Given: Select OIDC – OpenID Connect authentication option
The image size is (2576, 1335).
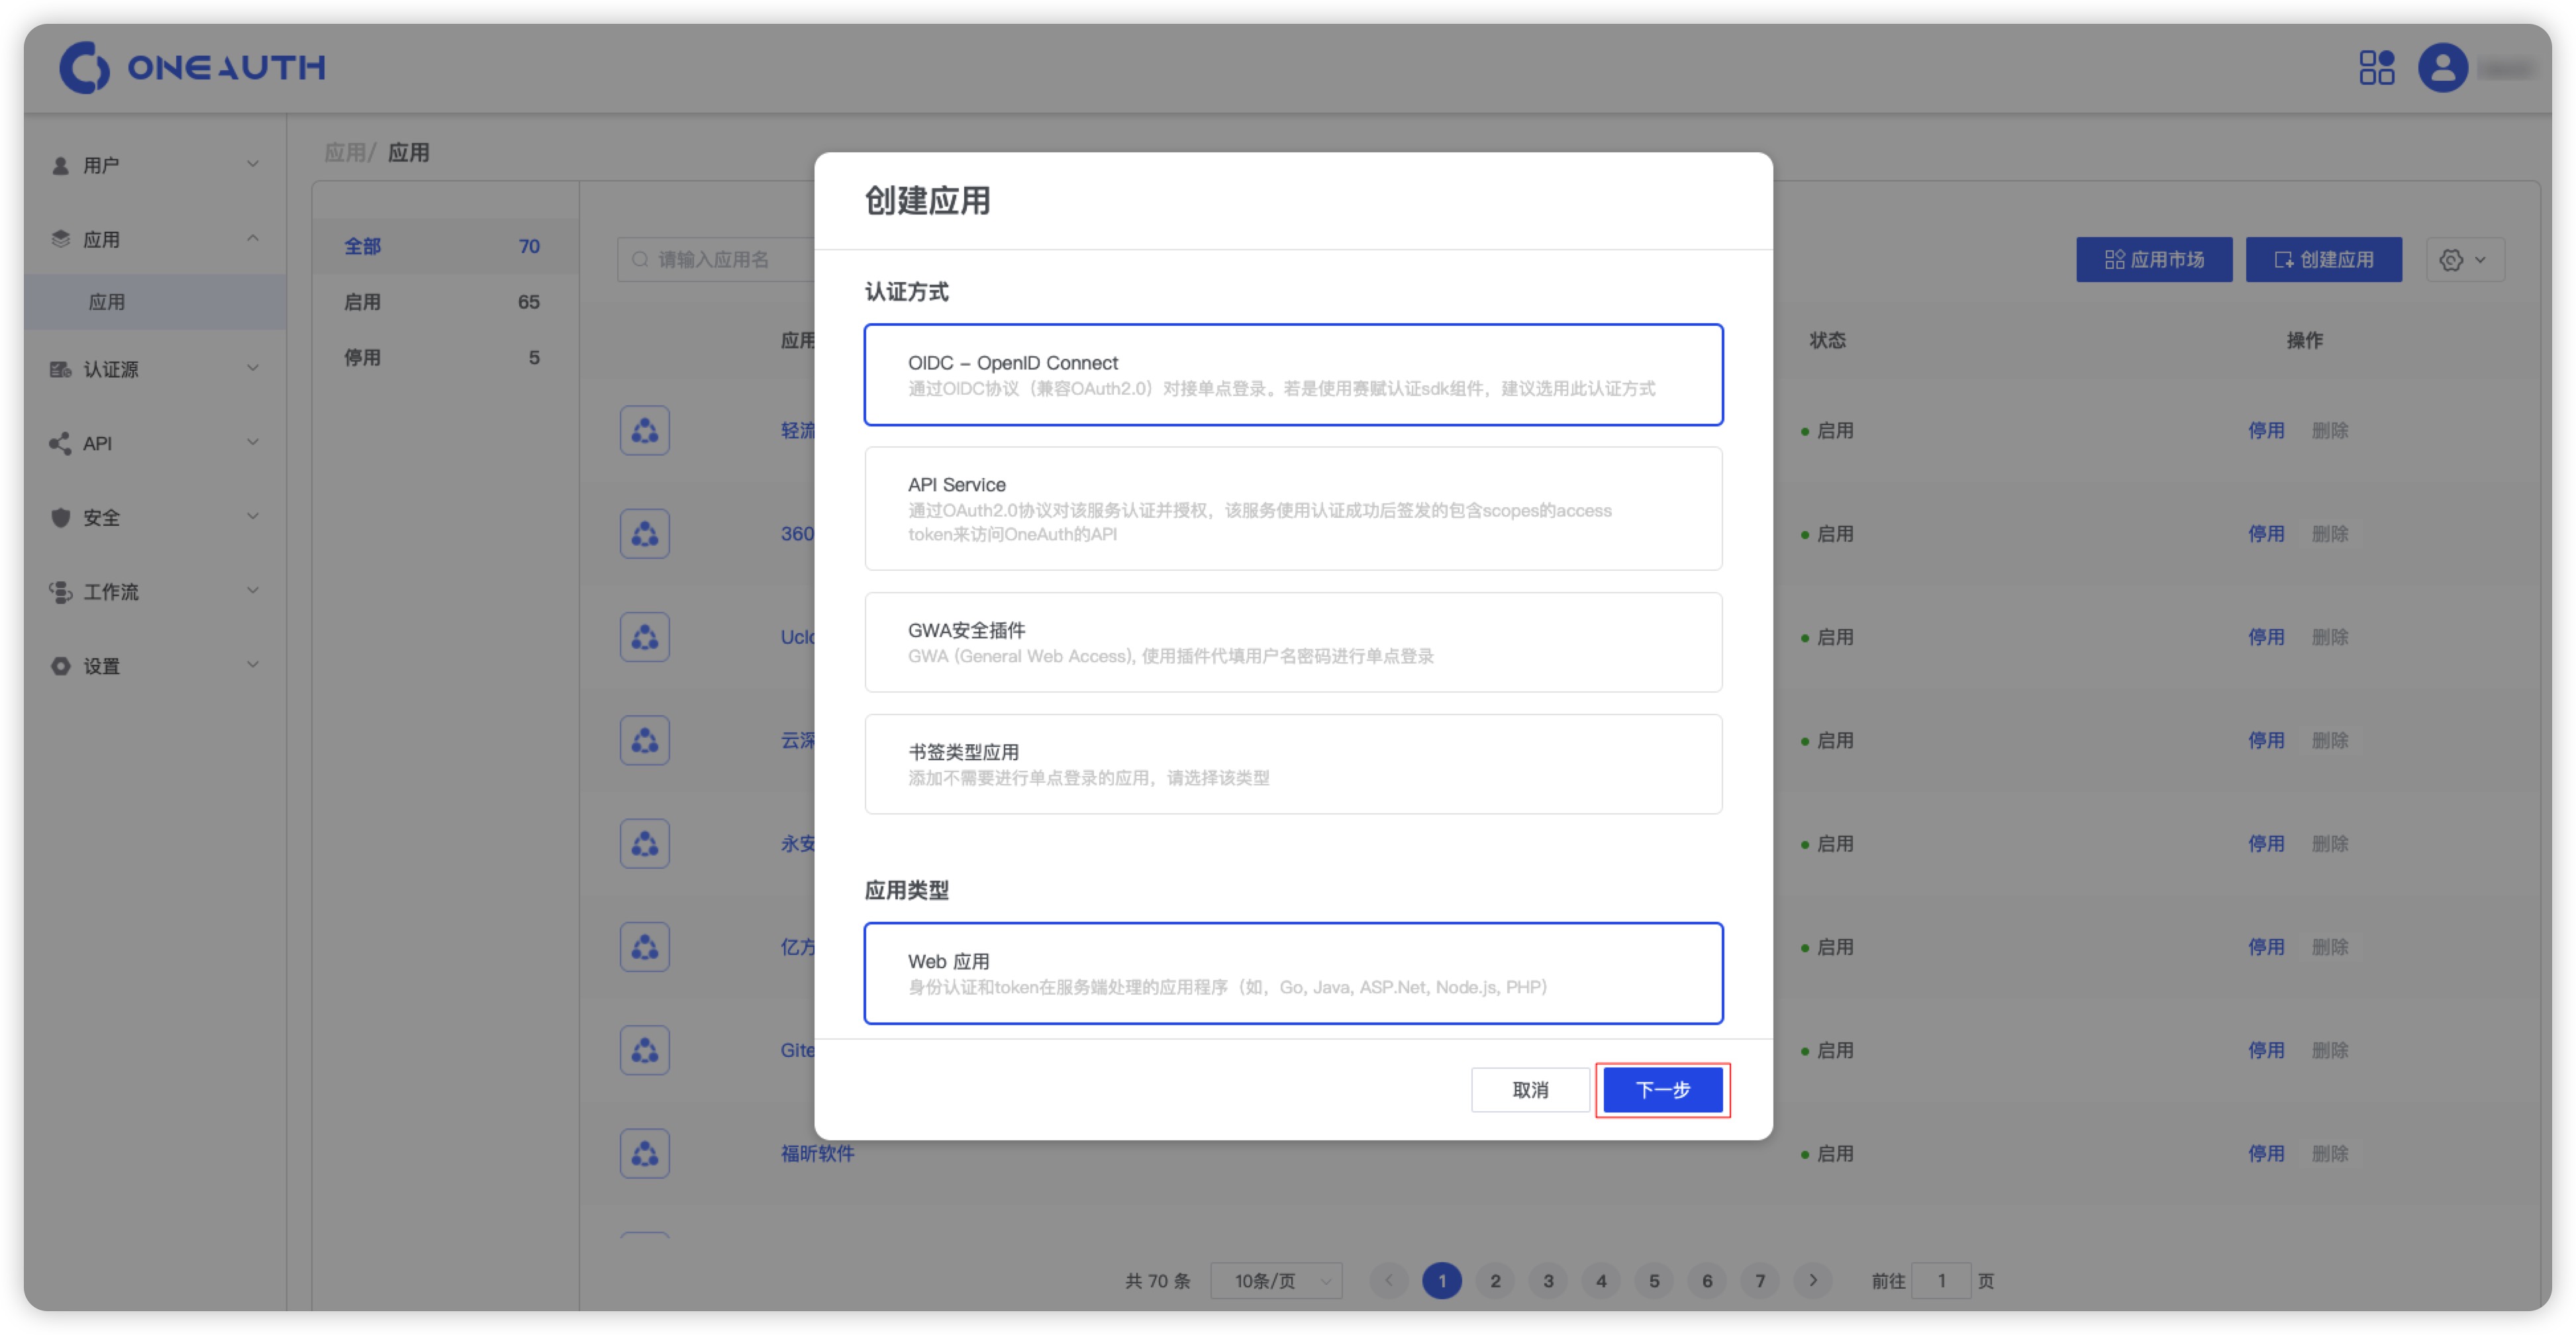Looking at the screenshot, I should (x=1293, y=375).
